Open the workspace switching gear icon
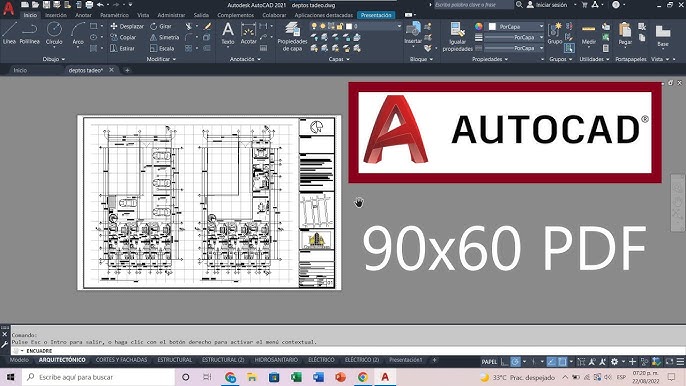 tap(614, 361)
